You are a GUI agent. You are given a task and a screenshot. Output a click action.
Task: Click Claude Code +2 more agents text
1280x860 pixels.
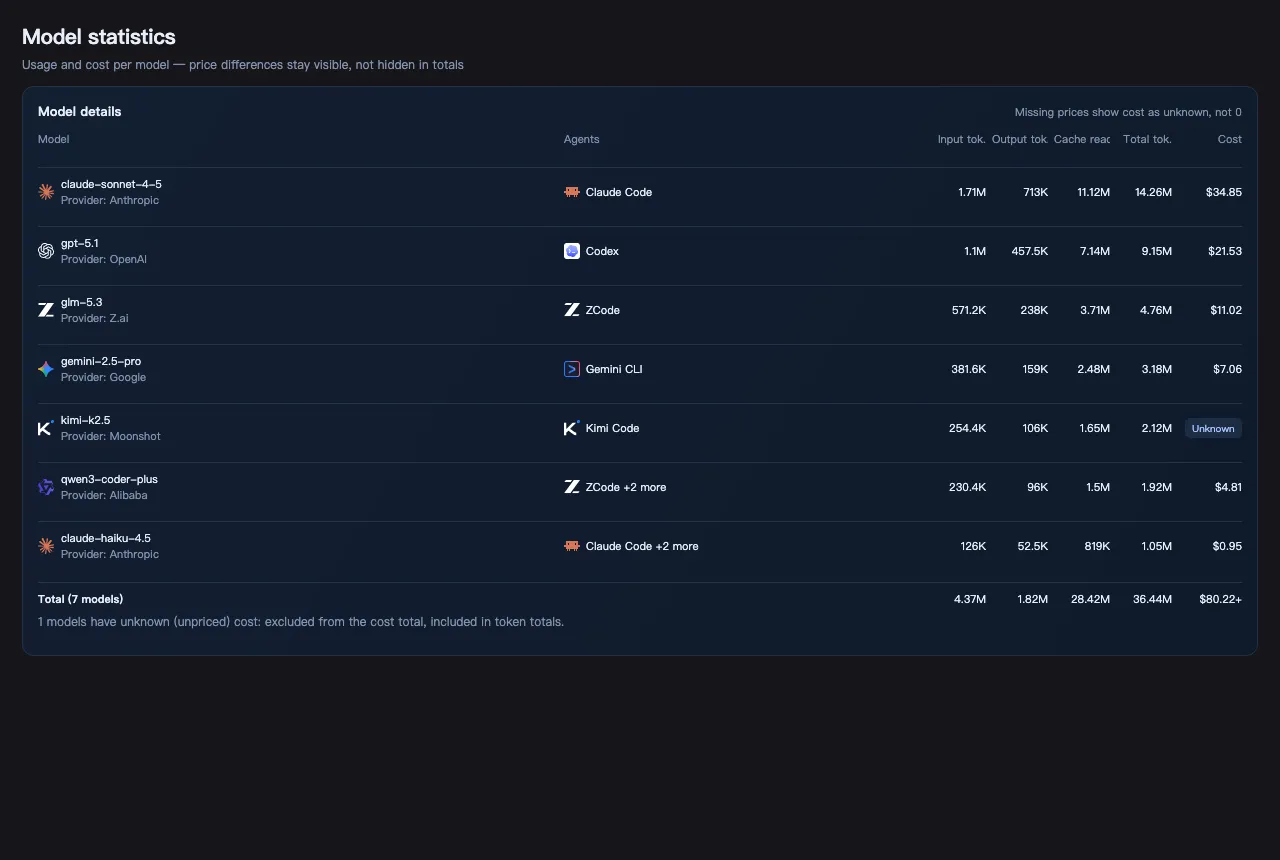click(x=642, y=546)
